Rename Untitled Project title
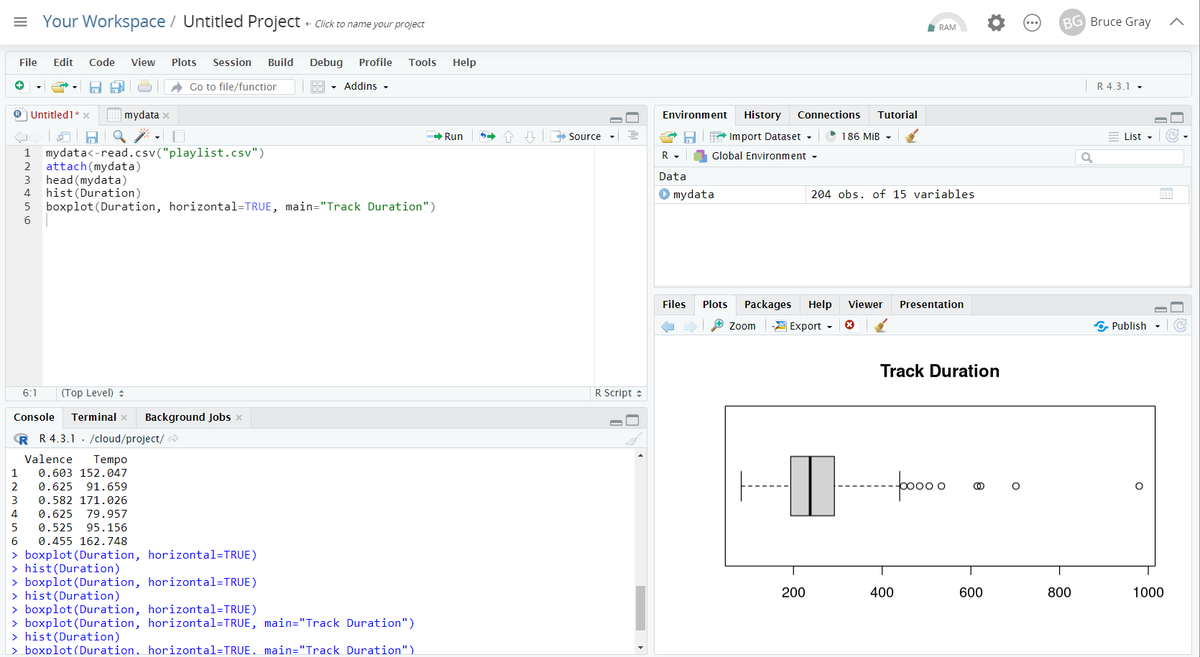Viewport: 1200px width, 657px height. click(241, 21)
